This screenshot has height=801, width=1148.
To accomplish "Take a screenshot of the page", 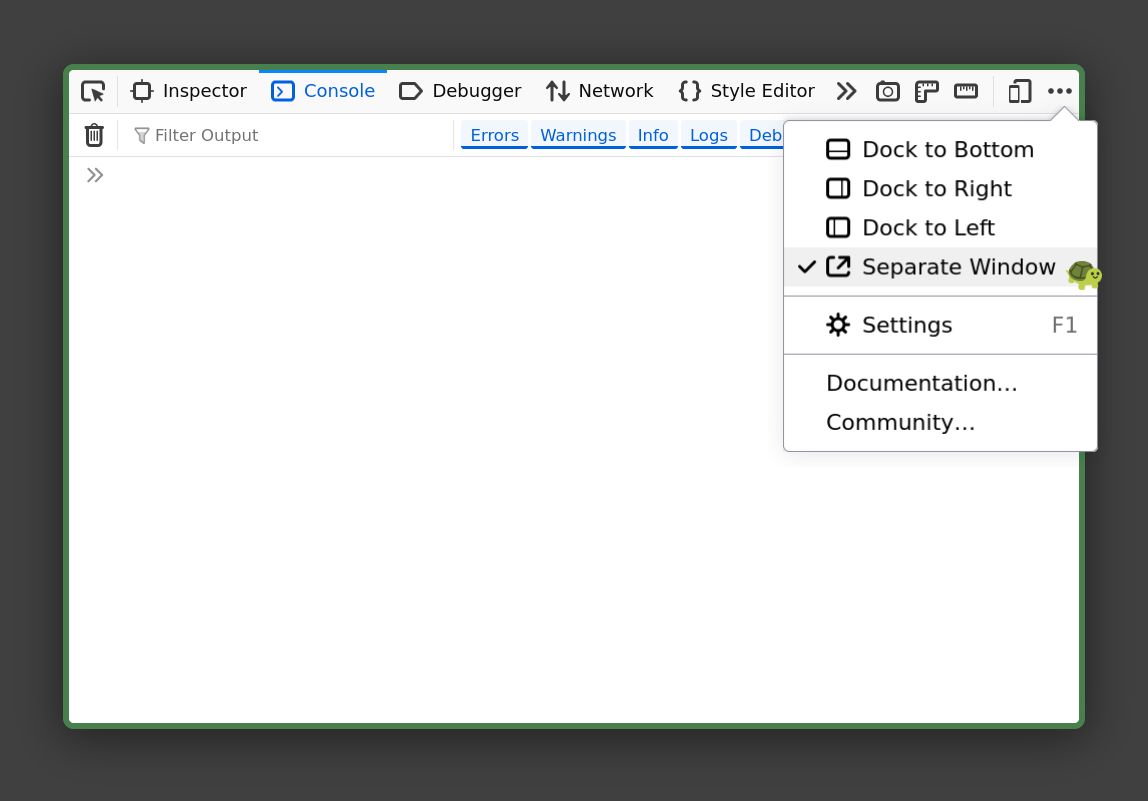I will pyautogui.click(x=887, y=91).
